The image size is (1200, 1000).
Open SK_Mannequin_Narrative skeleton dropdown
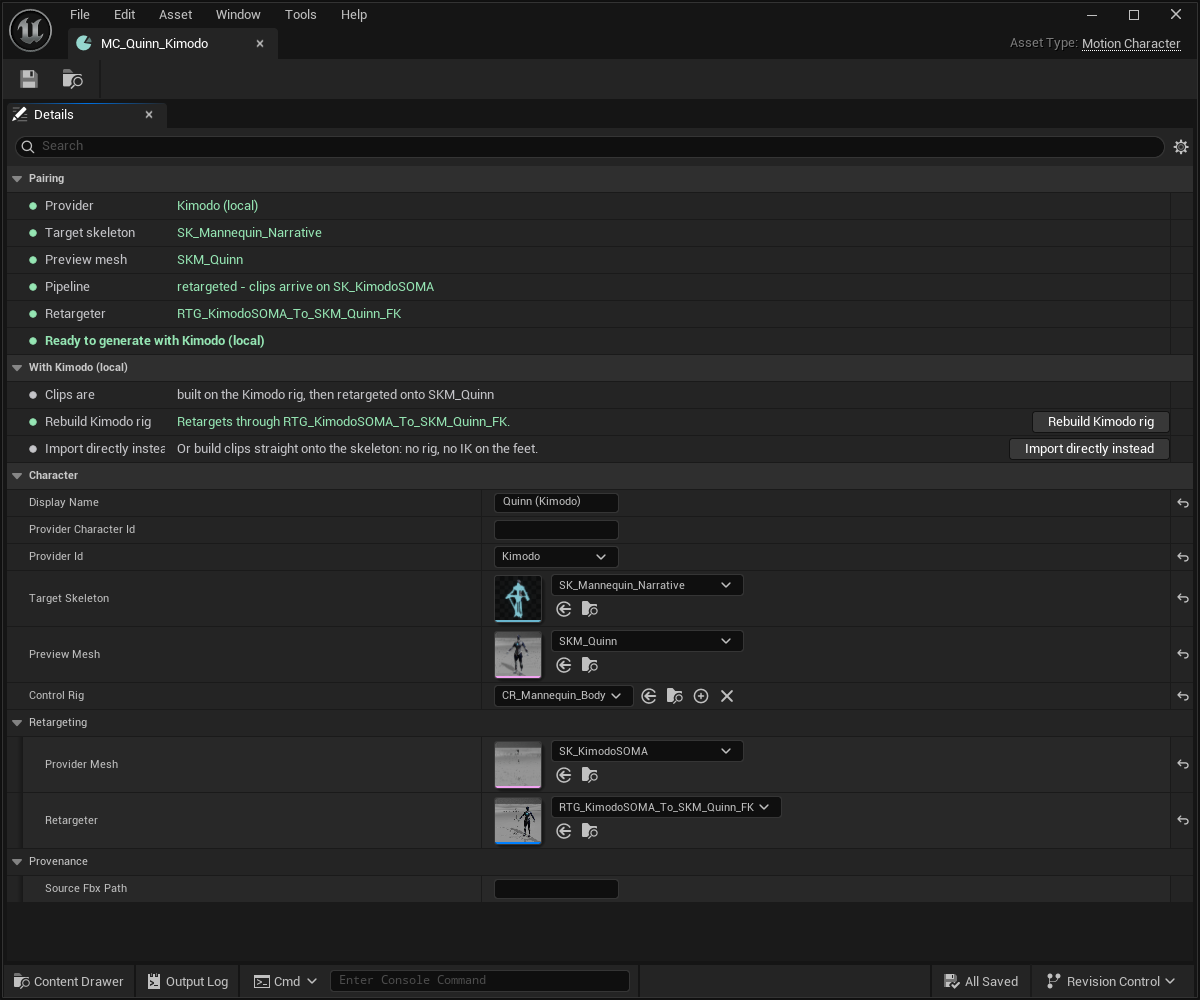pos(647,585)
